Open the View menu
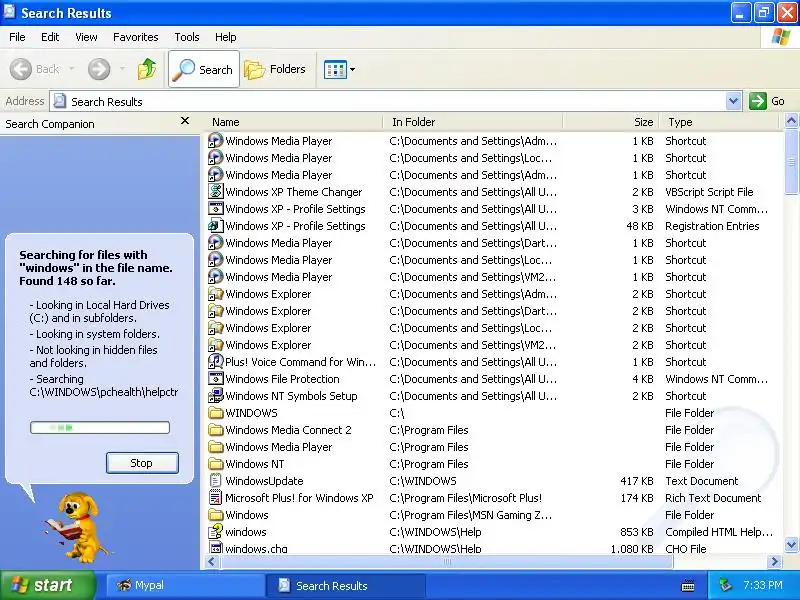 [86, 37]
